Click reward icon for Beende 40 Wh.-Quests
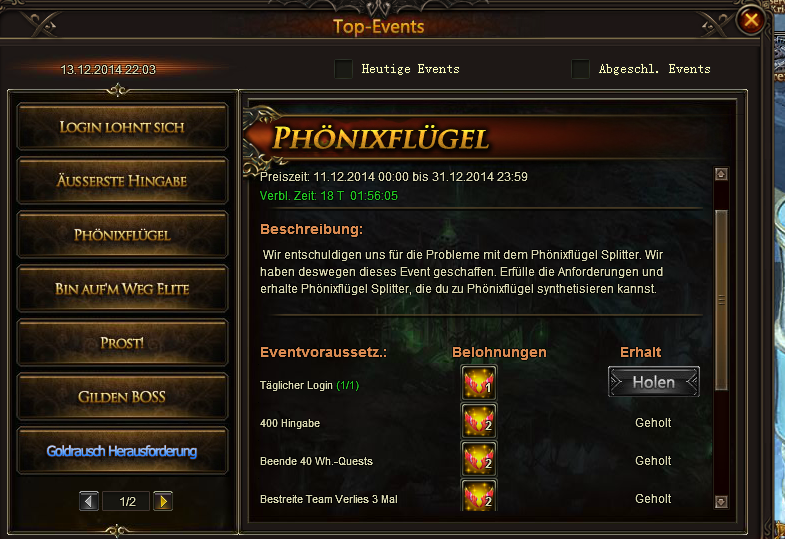This screenshot has width=785, height=539. [x=479, y=459]
